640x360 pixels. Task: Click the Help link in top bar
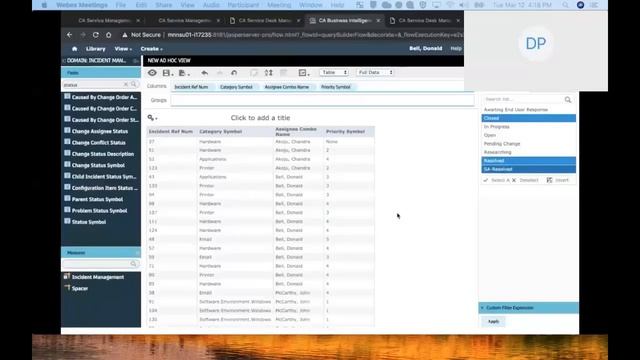pyautogui.click(x=456, y=49)
